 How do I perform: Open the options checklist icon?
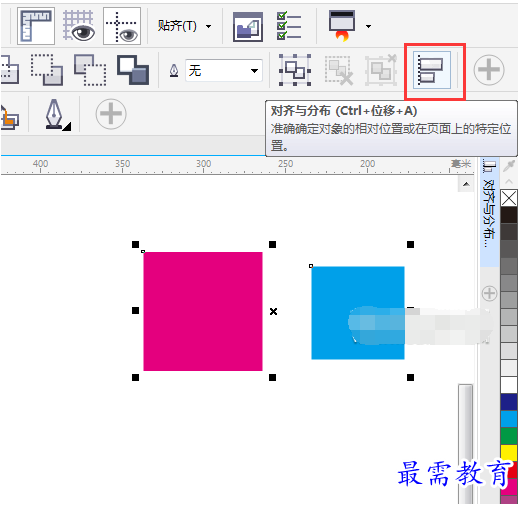coord(289,26)
